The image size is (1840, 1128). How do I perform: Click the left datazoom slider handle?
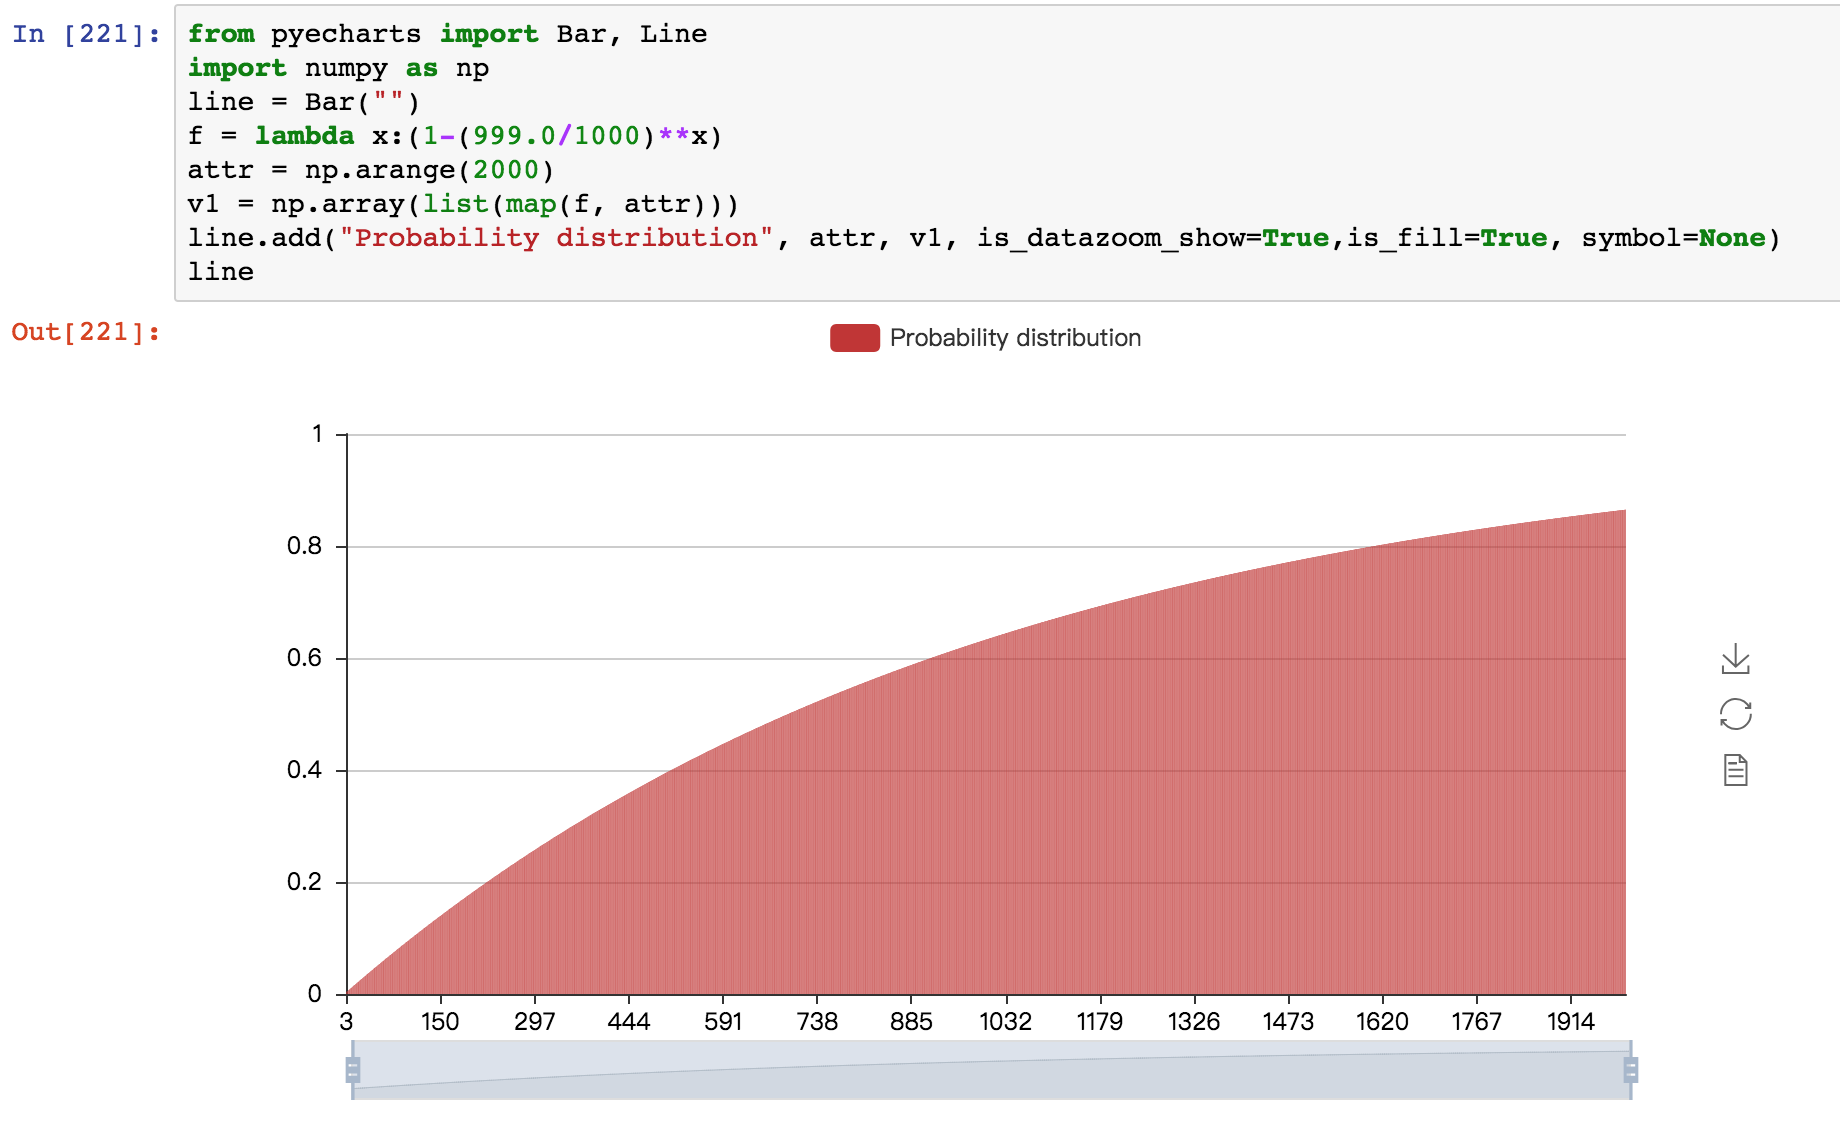tap(353, 1070)
